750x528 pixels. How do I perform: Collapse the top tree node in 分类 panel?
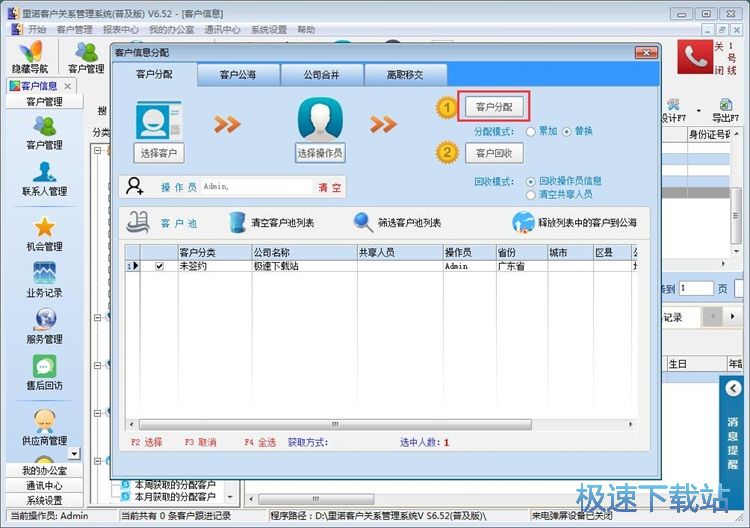[x=98, y=150]
